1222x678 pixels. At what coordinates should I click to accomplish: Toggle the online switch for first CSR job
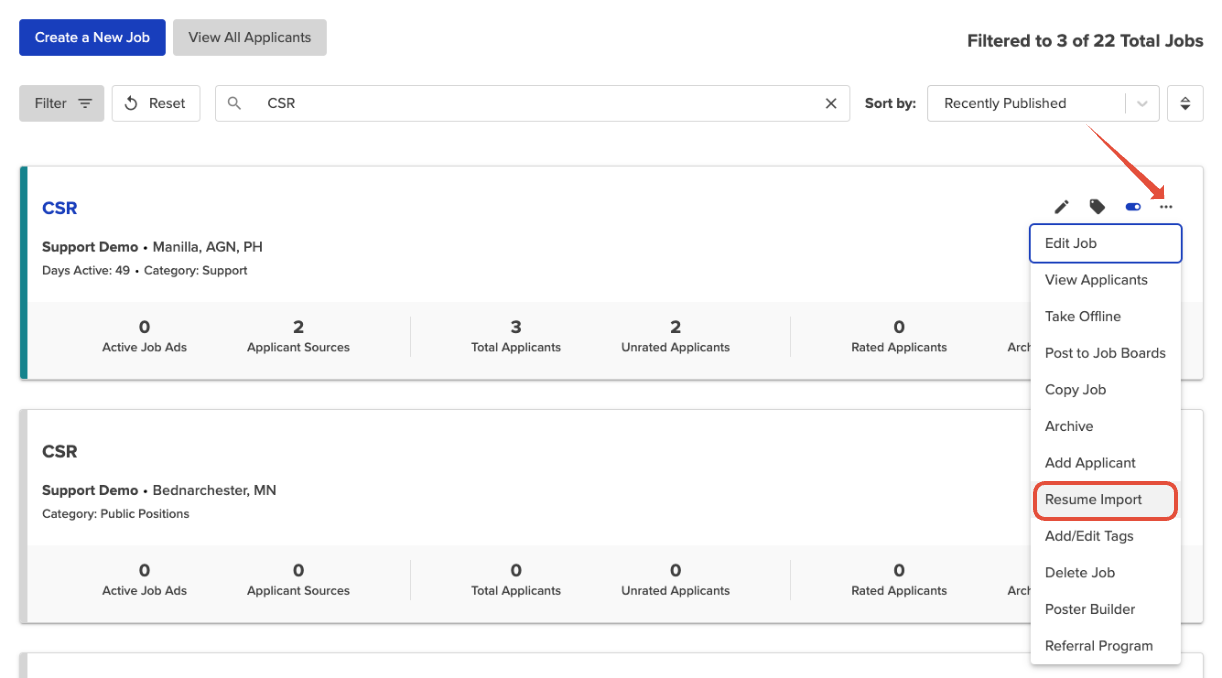click(1133, 207)
